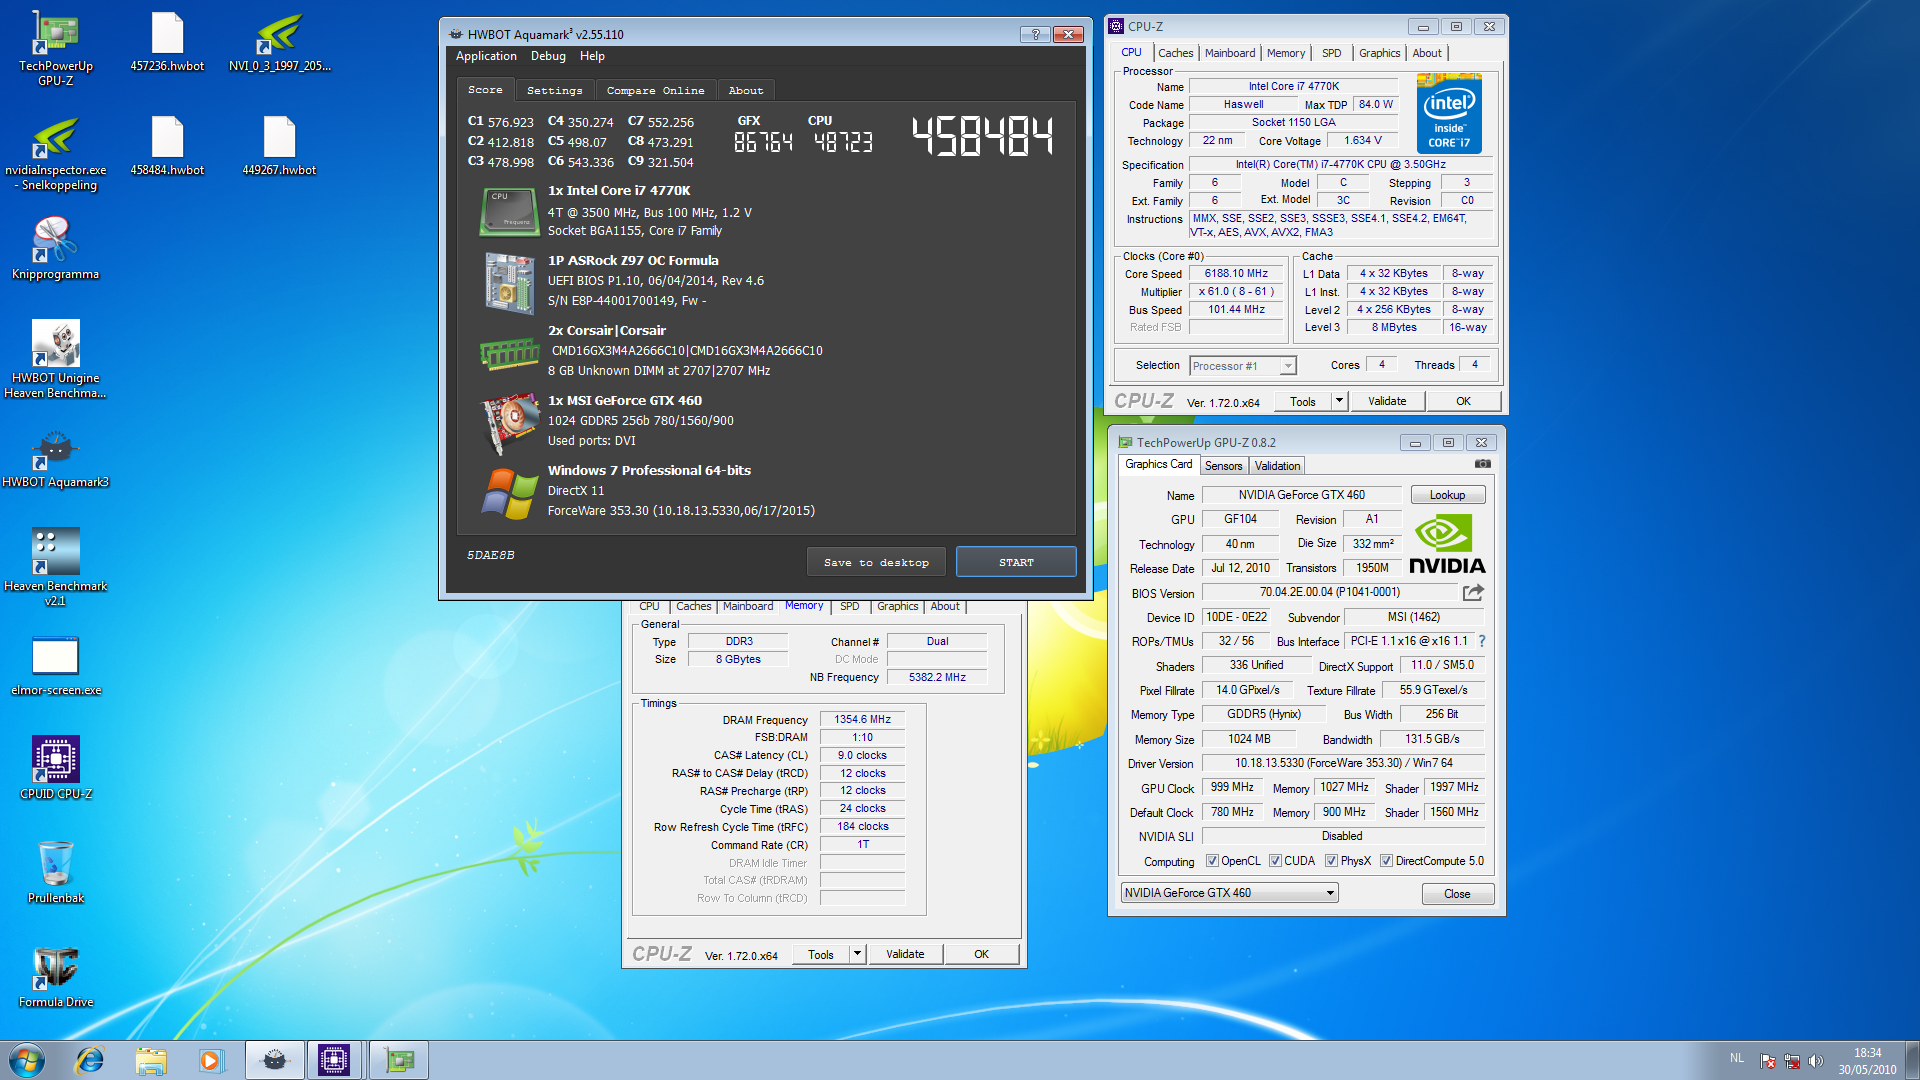Click OK button in lower CPU-Z
Screen dimensions: 1920x1080
[981, 954]
